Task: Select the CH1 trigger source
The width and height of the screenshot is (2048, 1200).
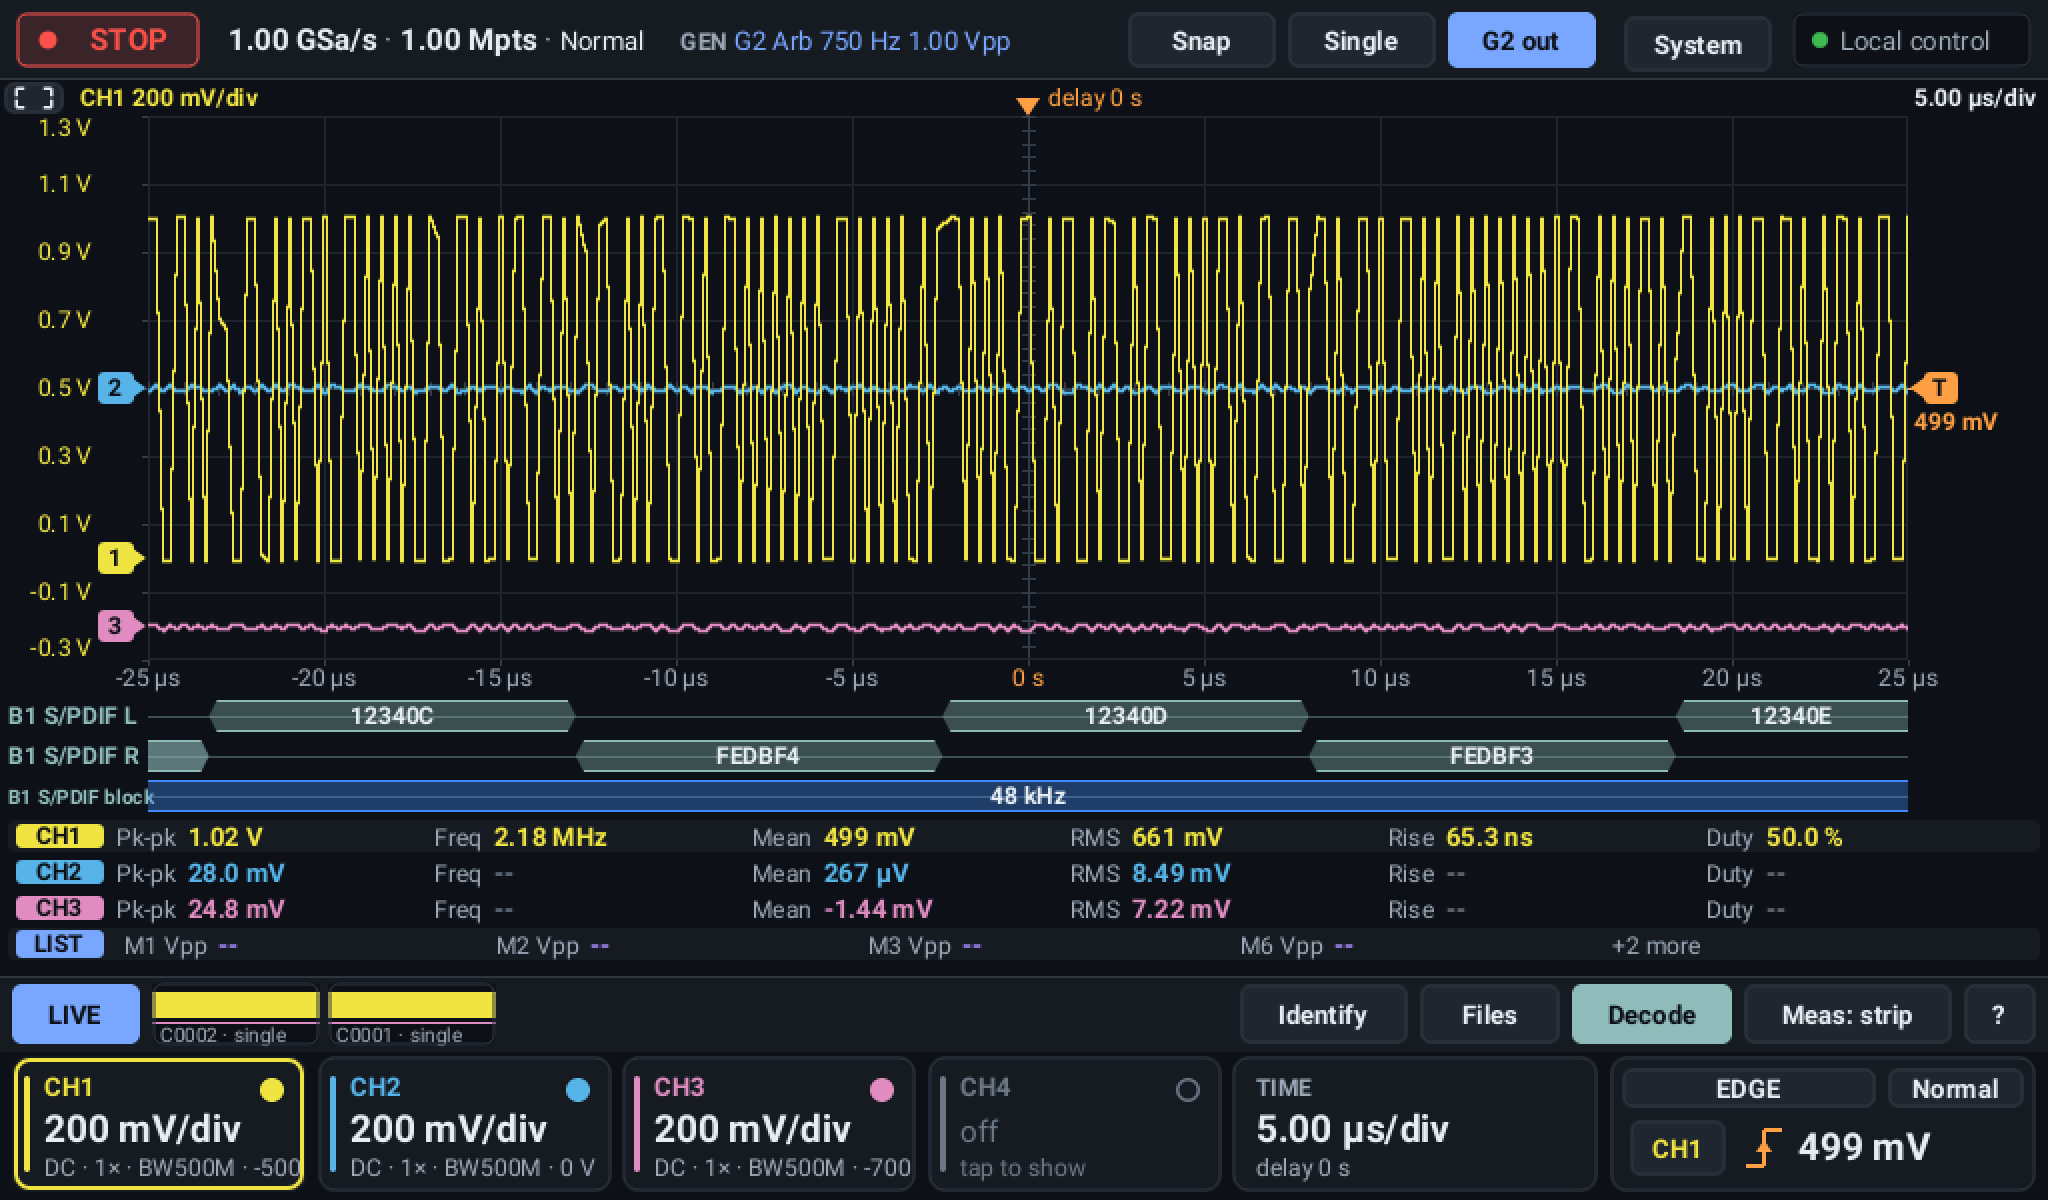Action: pyautogui.click(x=1677, y=1148)
